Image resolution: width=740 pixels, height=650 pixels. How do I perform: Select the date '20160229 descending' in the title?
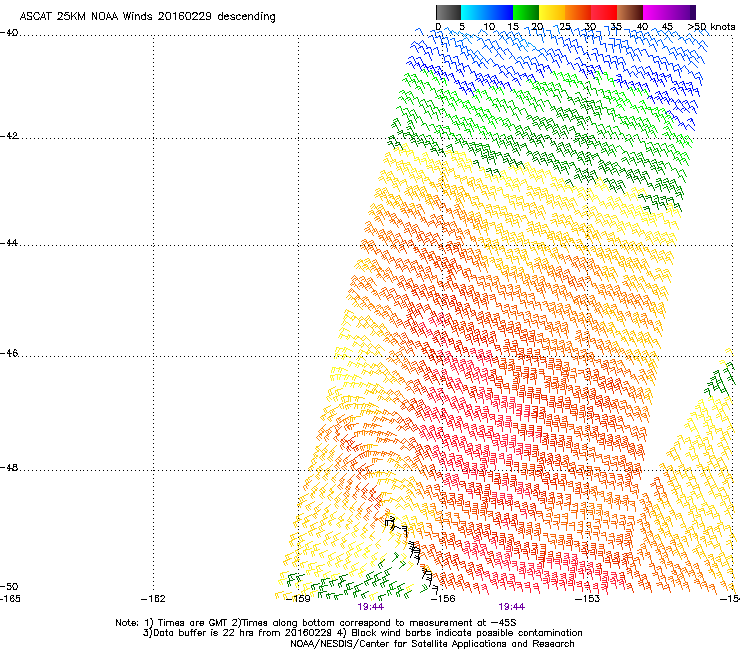coord(217,16)
